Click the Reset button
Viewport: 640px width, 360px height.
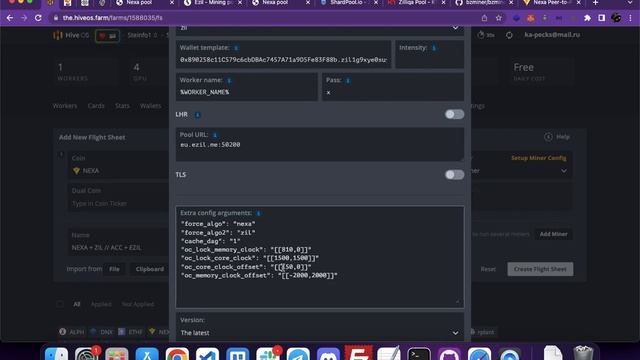pos(488,269)
